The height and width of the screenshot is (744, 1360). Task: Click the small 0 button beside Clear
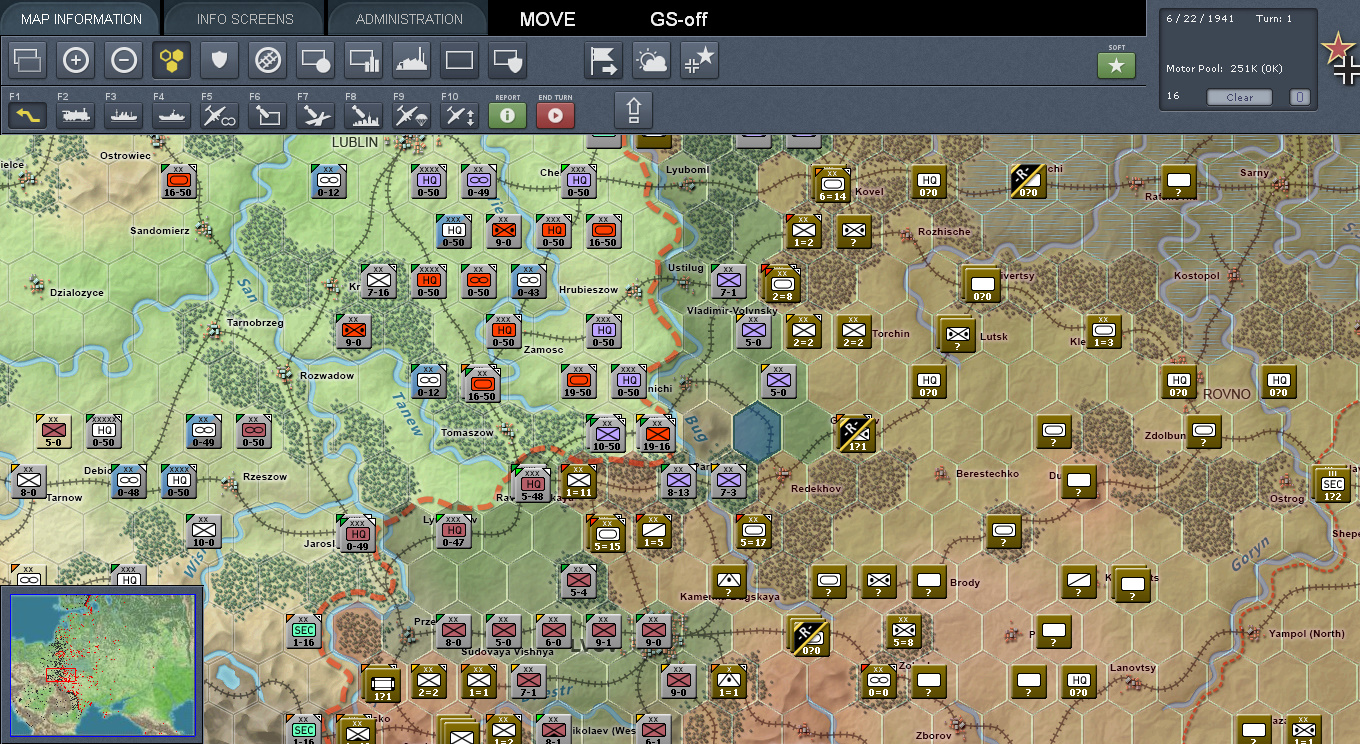(1299, 97)
